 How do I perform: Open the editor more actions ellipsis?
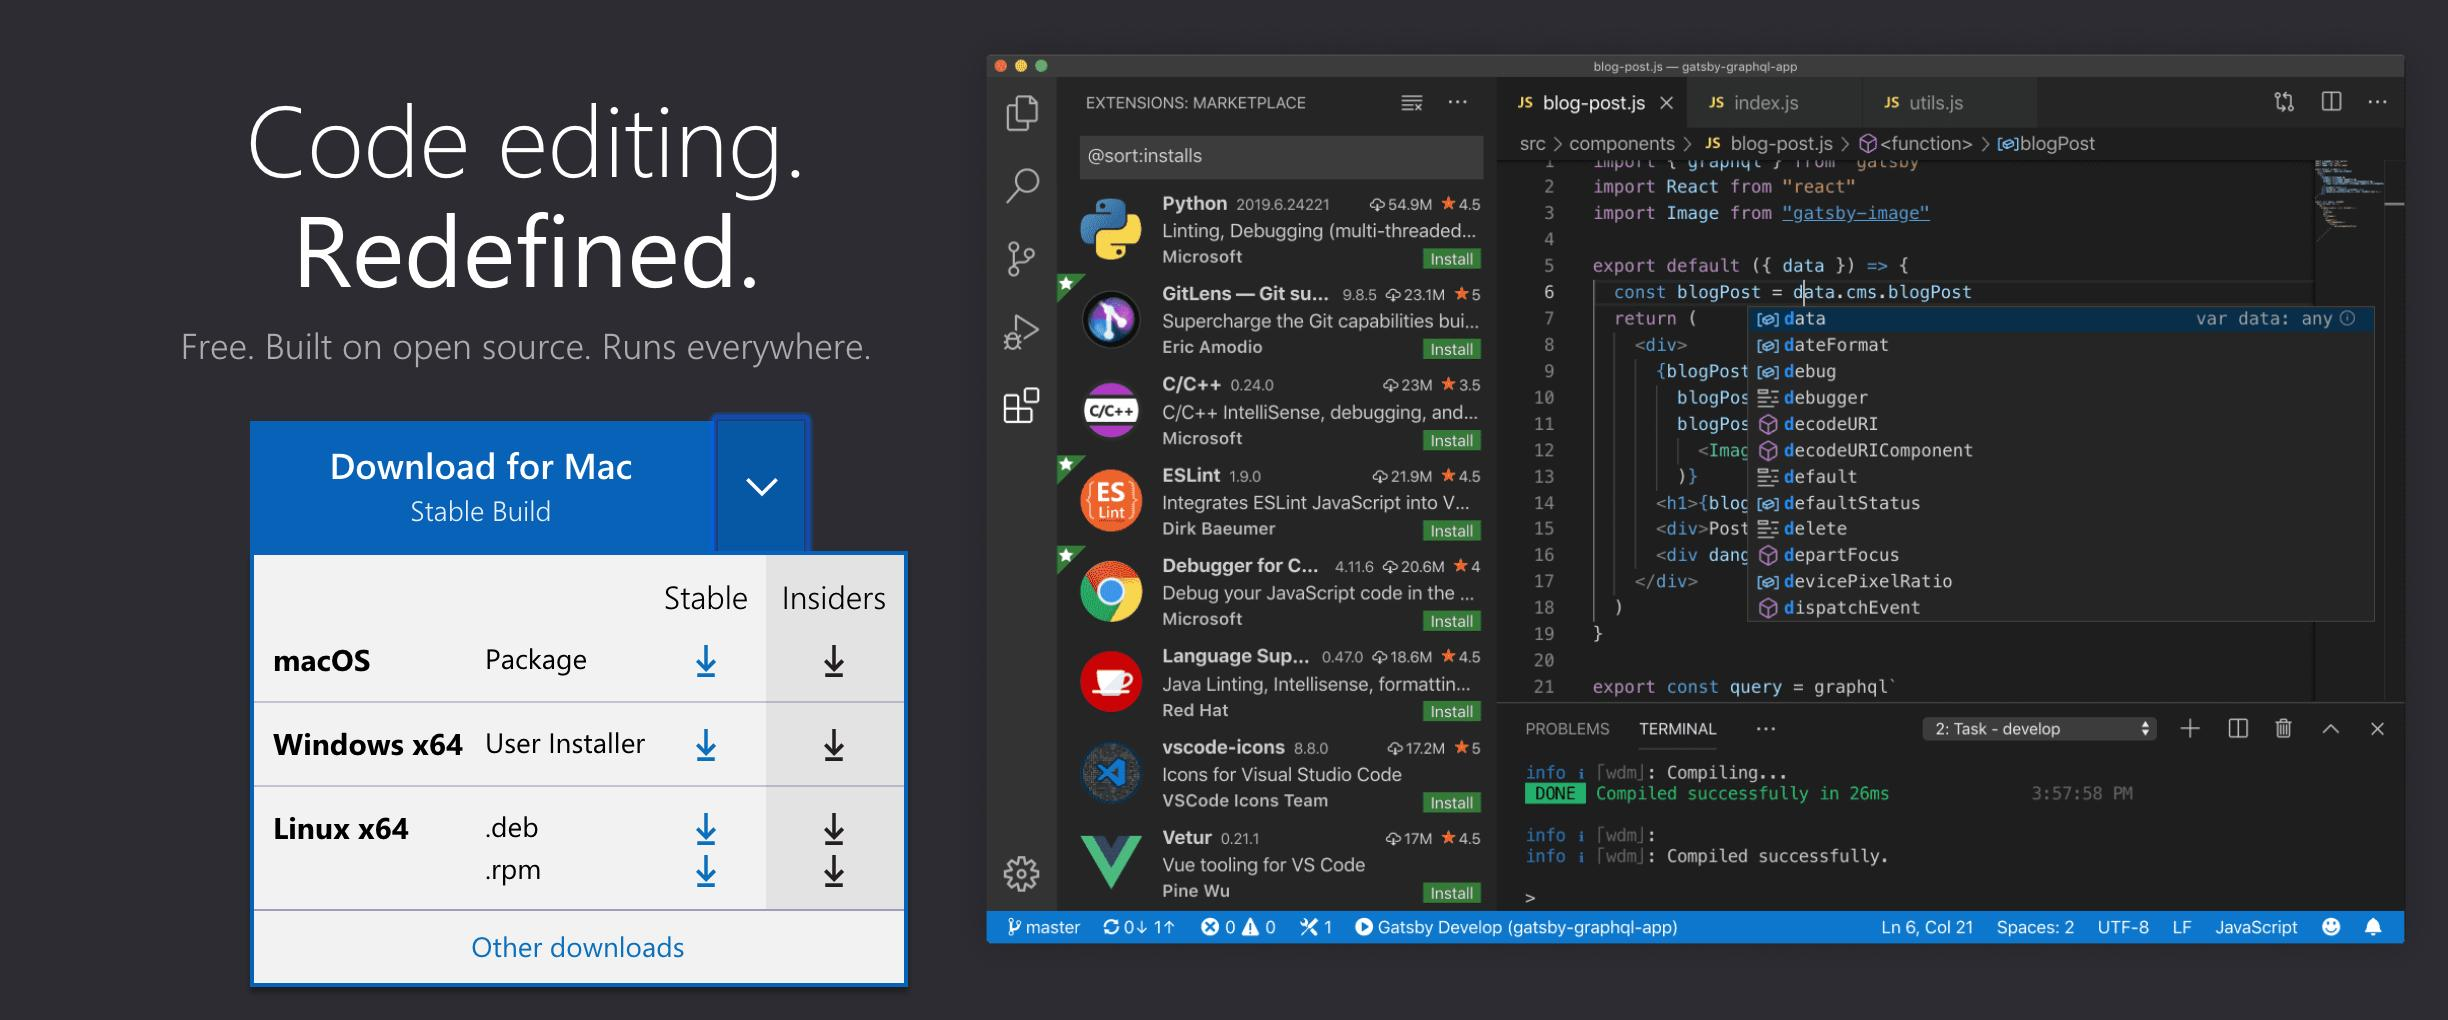click(2378, 102)
